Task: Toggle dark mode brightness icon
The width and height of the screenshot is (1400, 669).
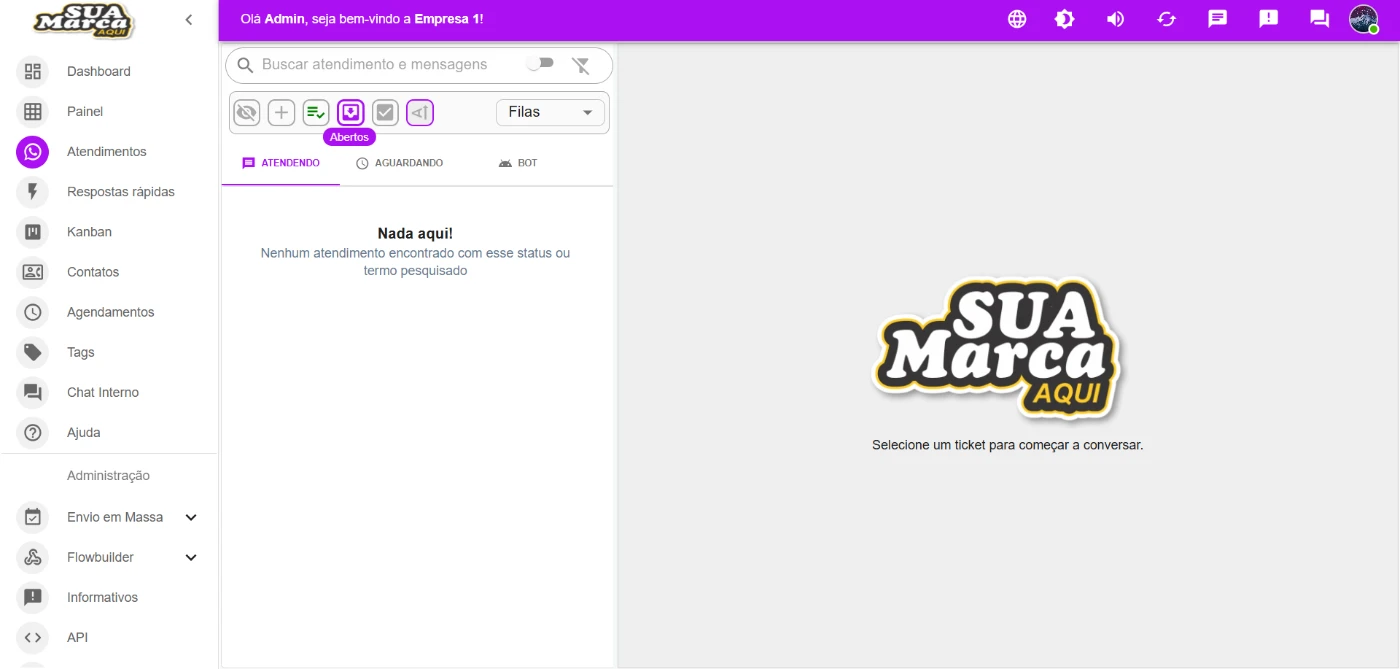Action: tap(1065, 19)
